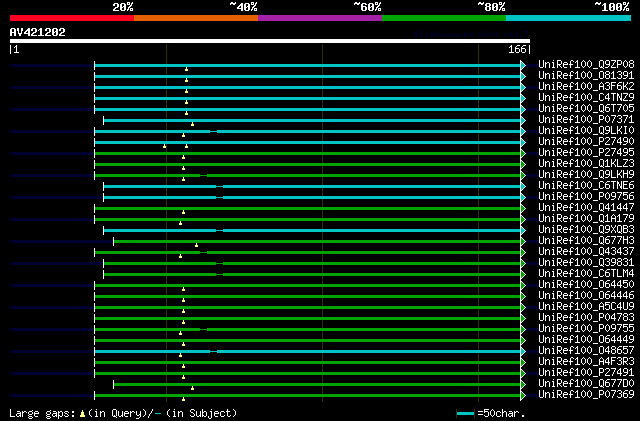Viewport: 640px width, 421px height.
Task: Open subject UniRef100_Q6T705 label
Action: click(586, 109)
